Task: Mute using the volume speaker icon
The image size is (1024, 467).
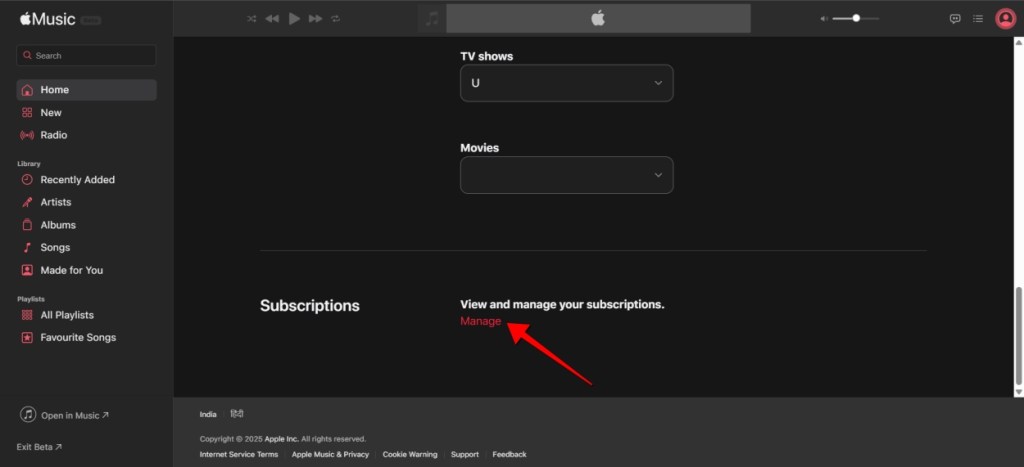Action: [824, 19]
